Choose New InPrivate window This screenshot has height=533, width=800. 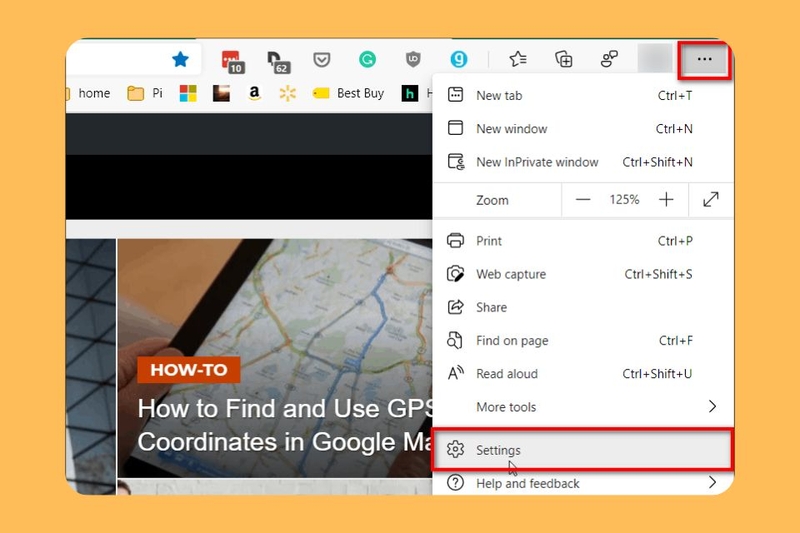coord(583,162)
